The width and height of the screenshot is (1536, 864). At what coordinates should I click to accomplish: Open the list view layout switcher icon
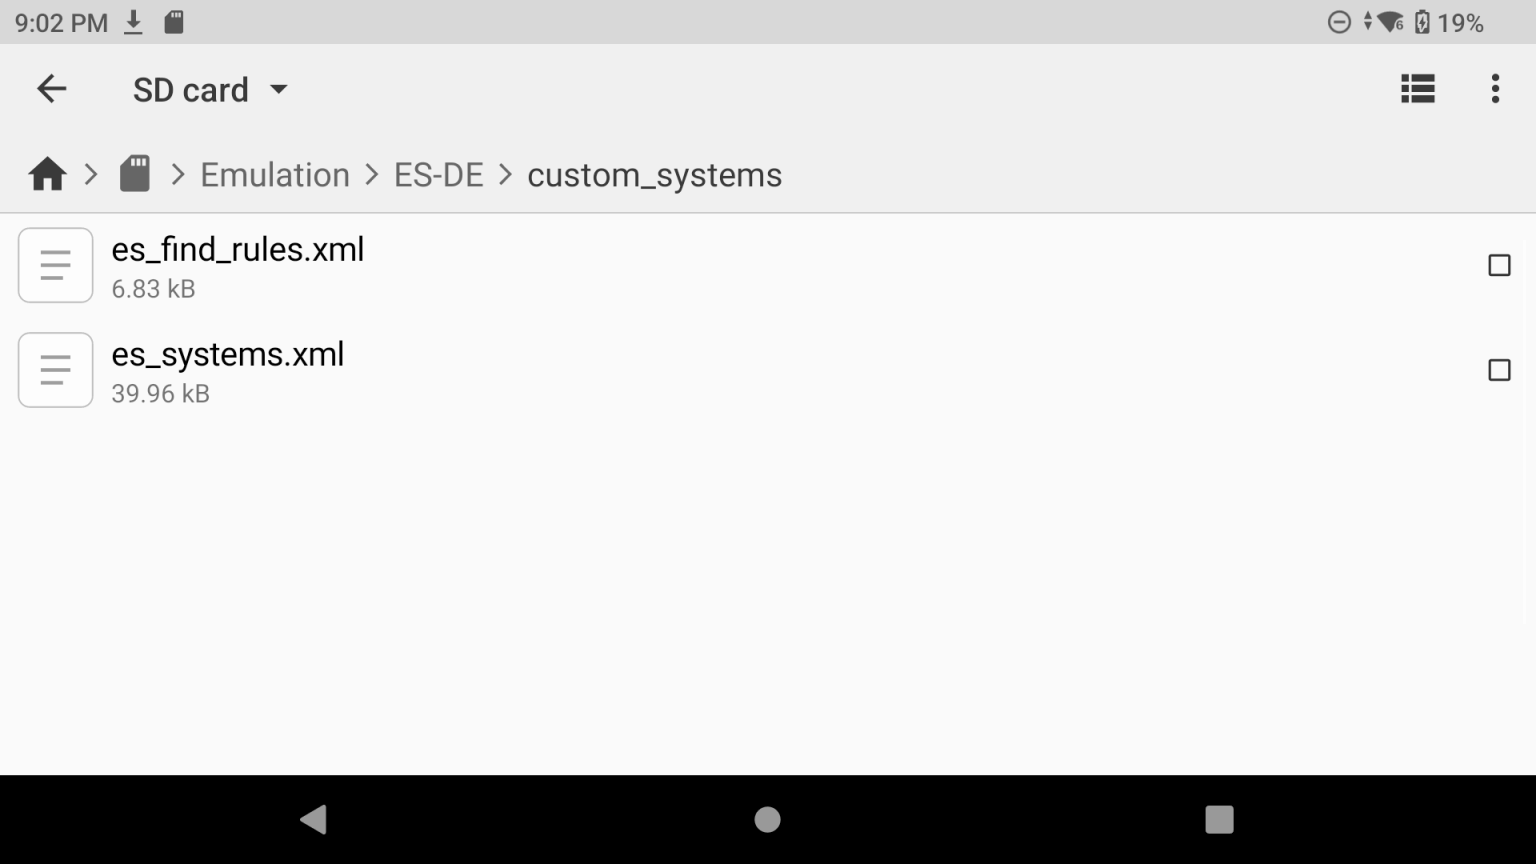[x=1417, y=89]
